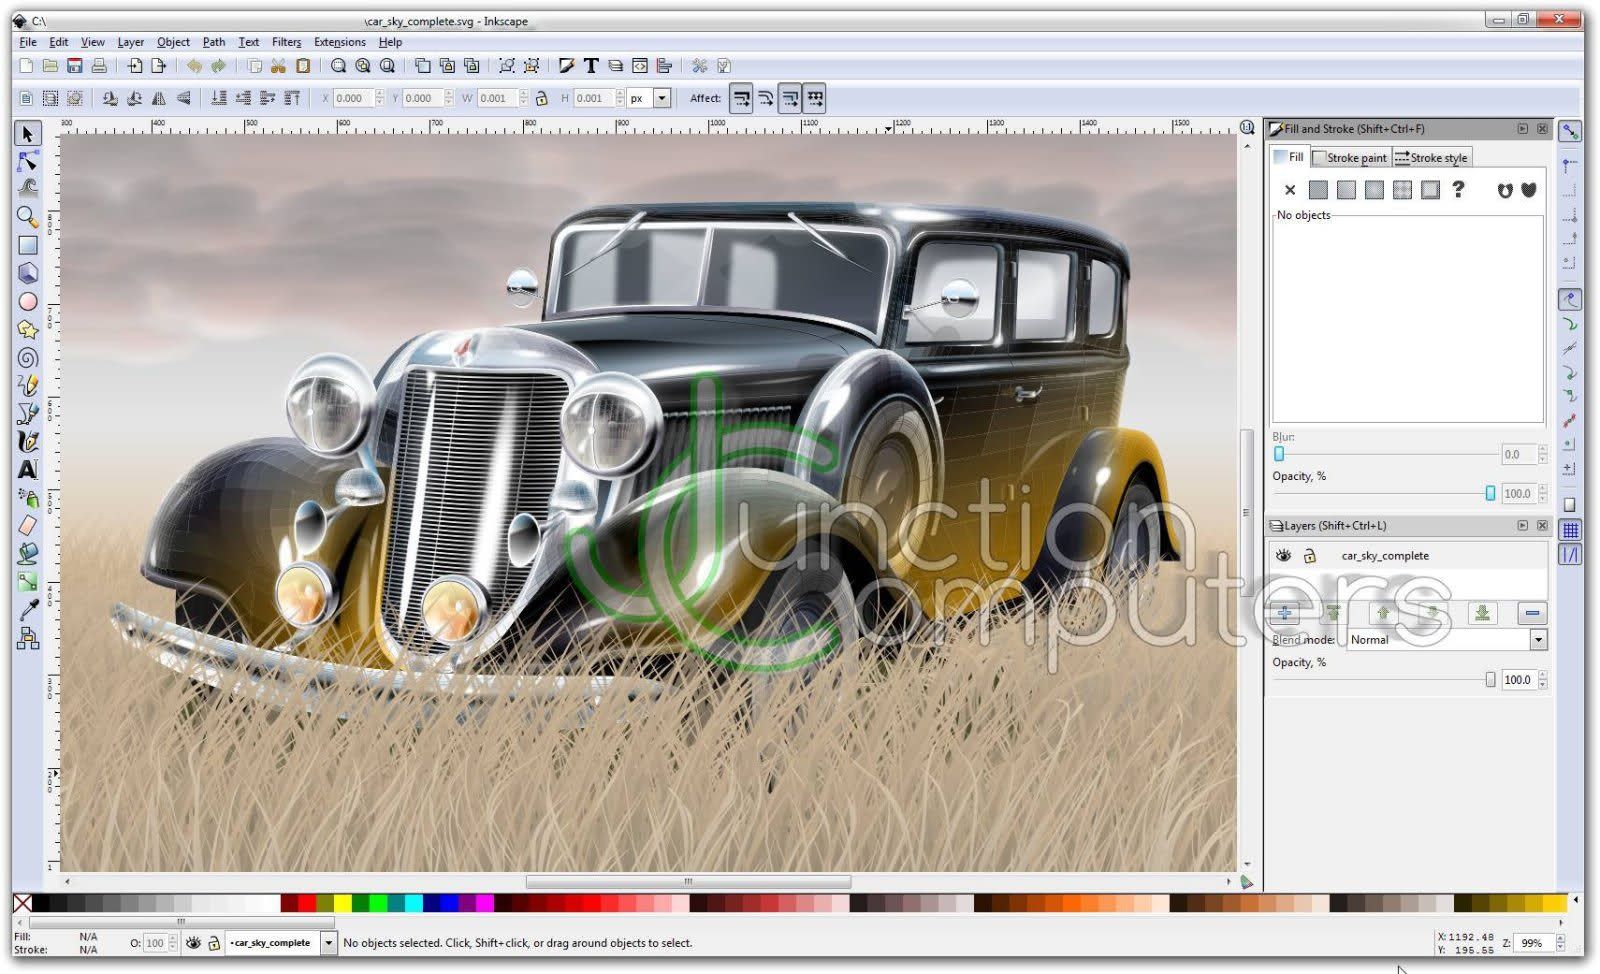Click unset paint question mark button
This screenshot has width=1600, height=974.
1458,189
